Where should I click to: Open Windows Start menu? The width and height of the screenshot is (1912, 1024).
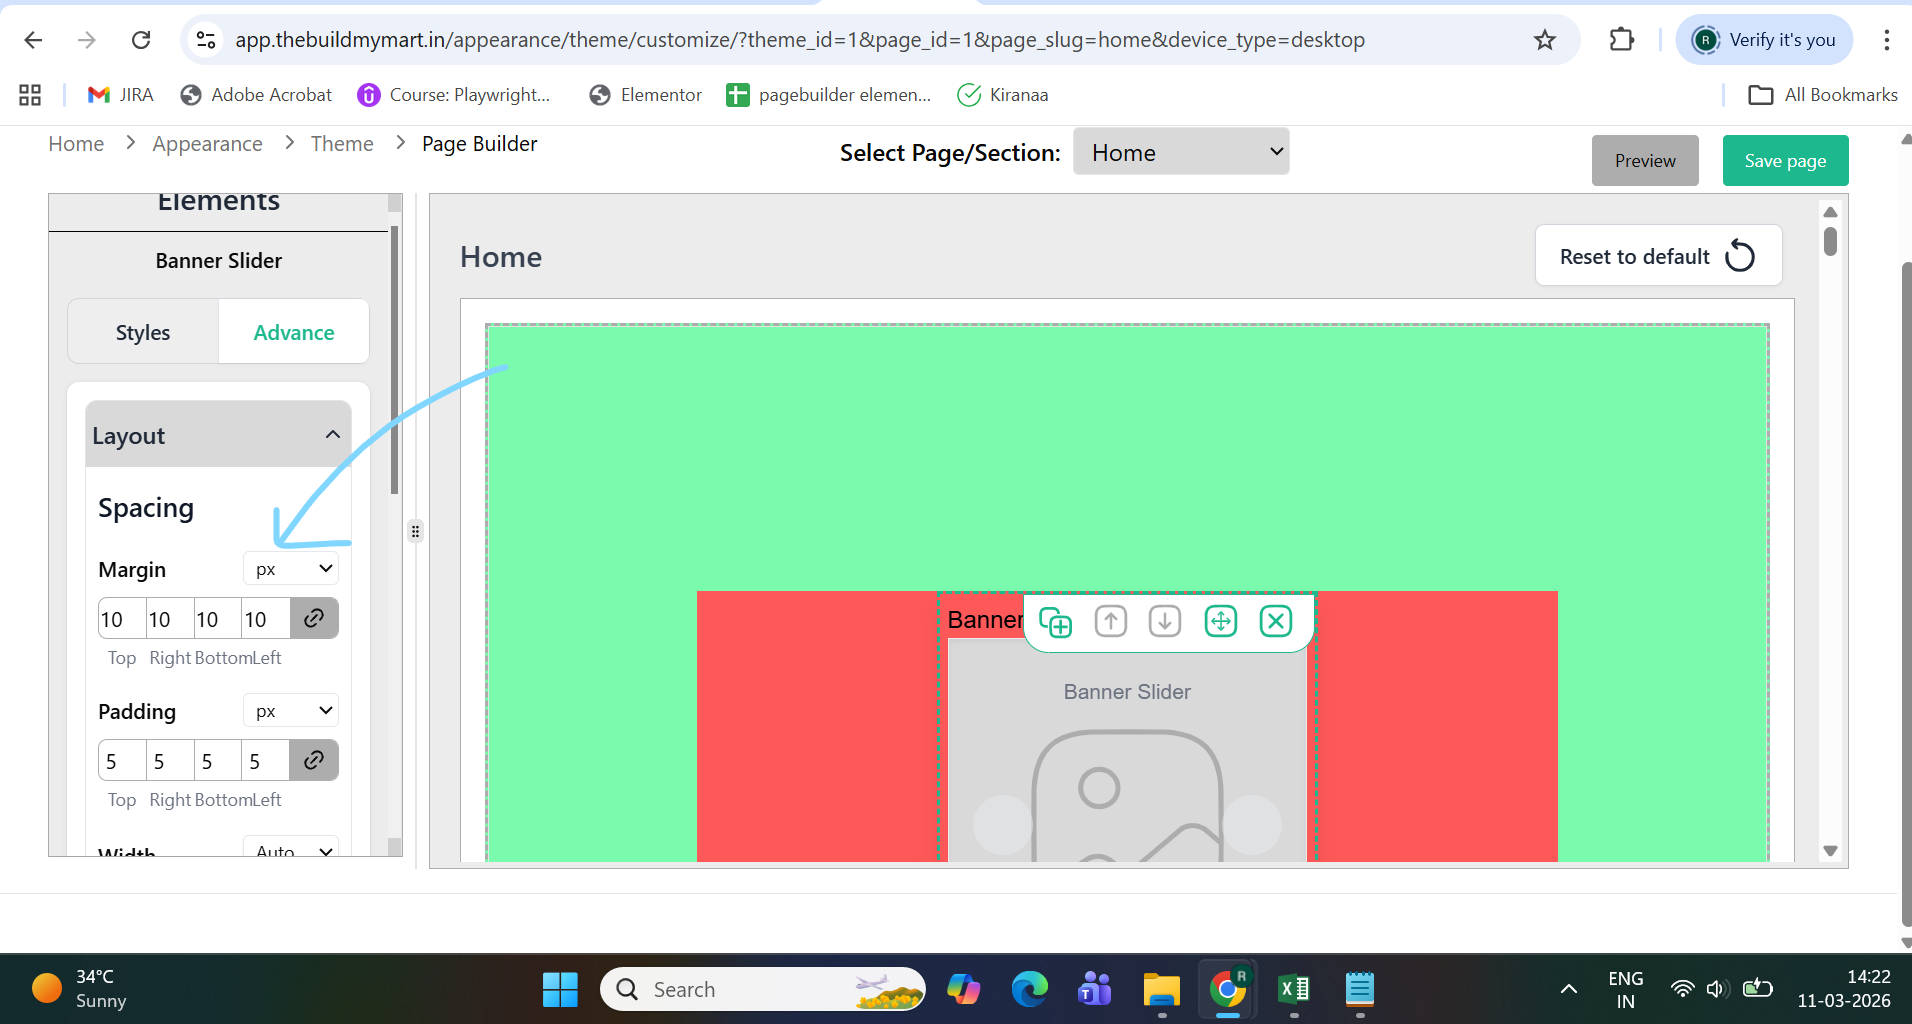pos(560,990)
